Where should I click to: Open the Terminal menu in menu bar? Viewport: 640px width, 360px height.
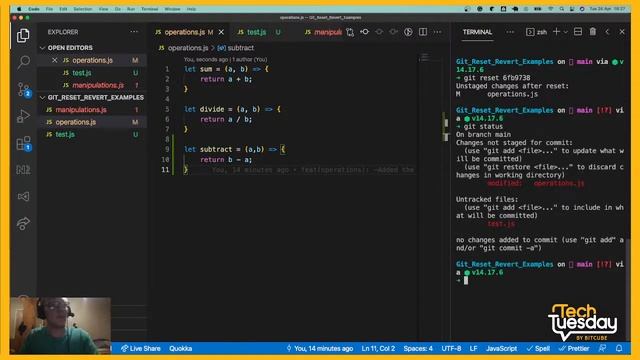tap(150, 9)
